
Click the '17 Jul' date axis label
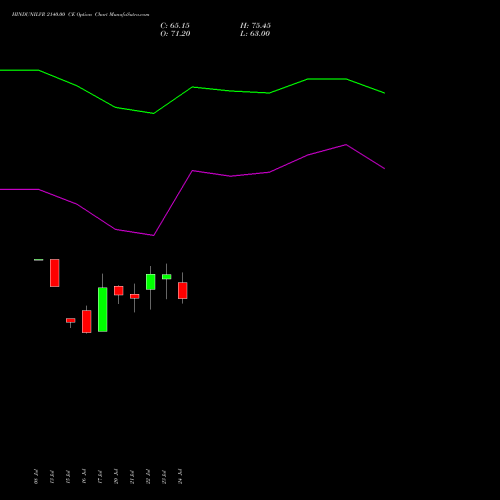click(x=100, y=476)
